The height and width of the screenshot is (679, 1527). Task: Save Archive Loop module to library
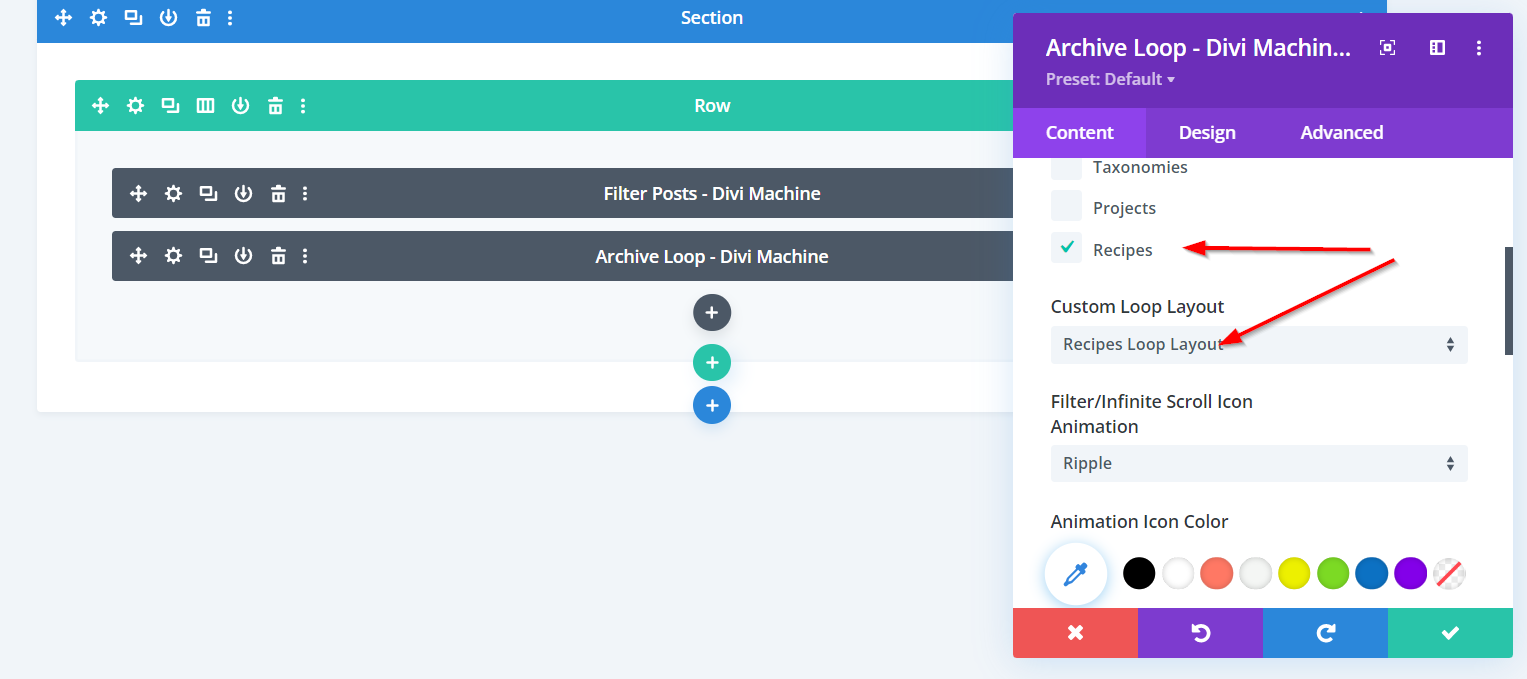[x=243, y=257]
